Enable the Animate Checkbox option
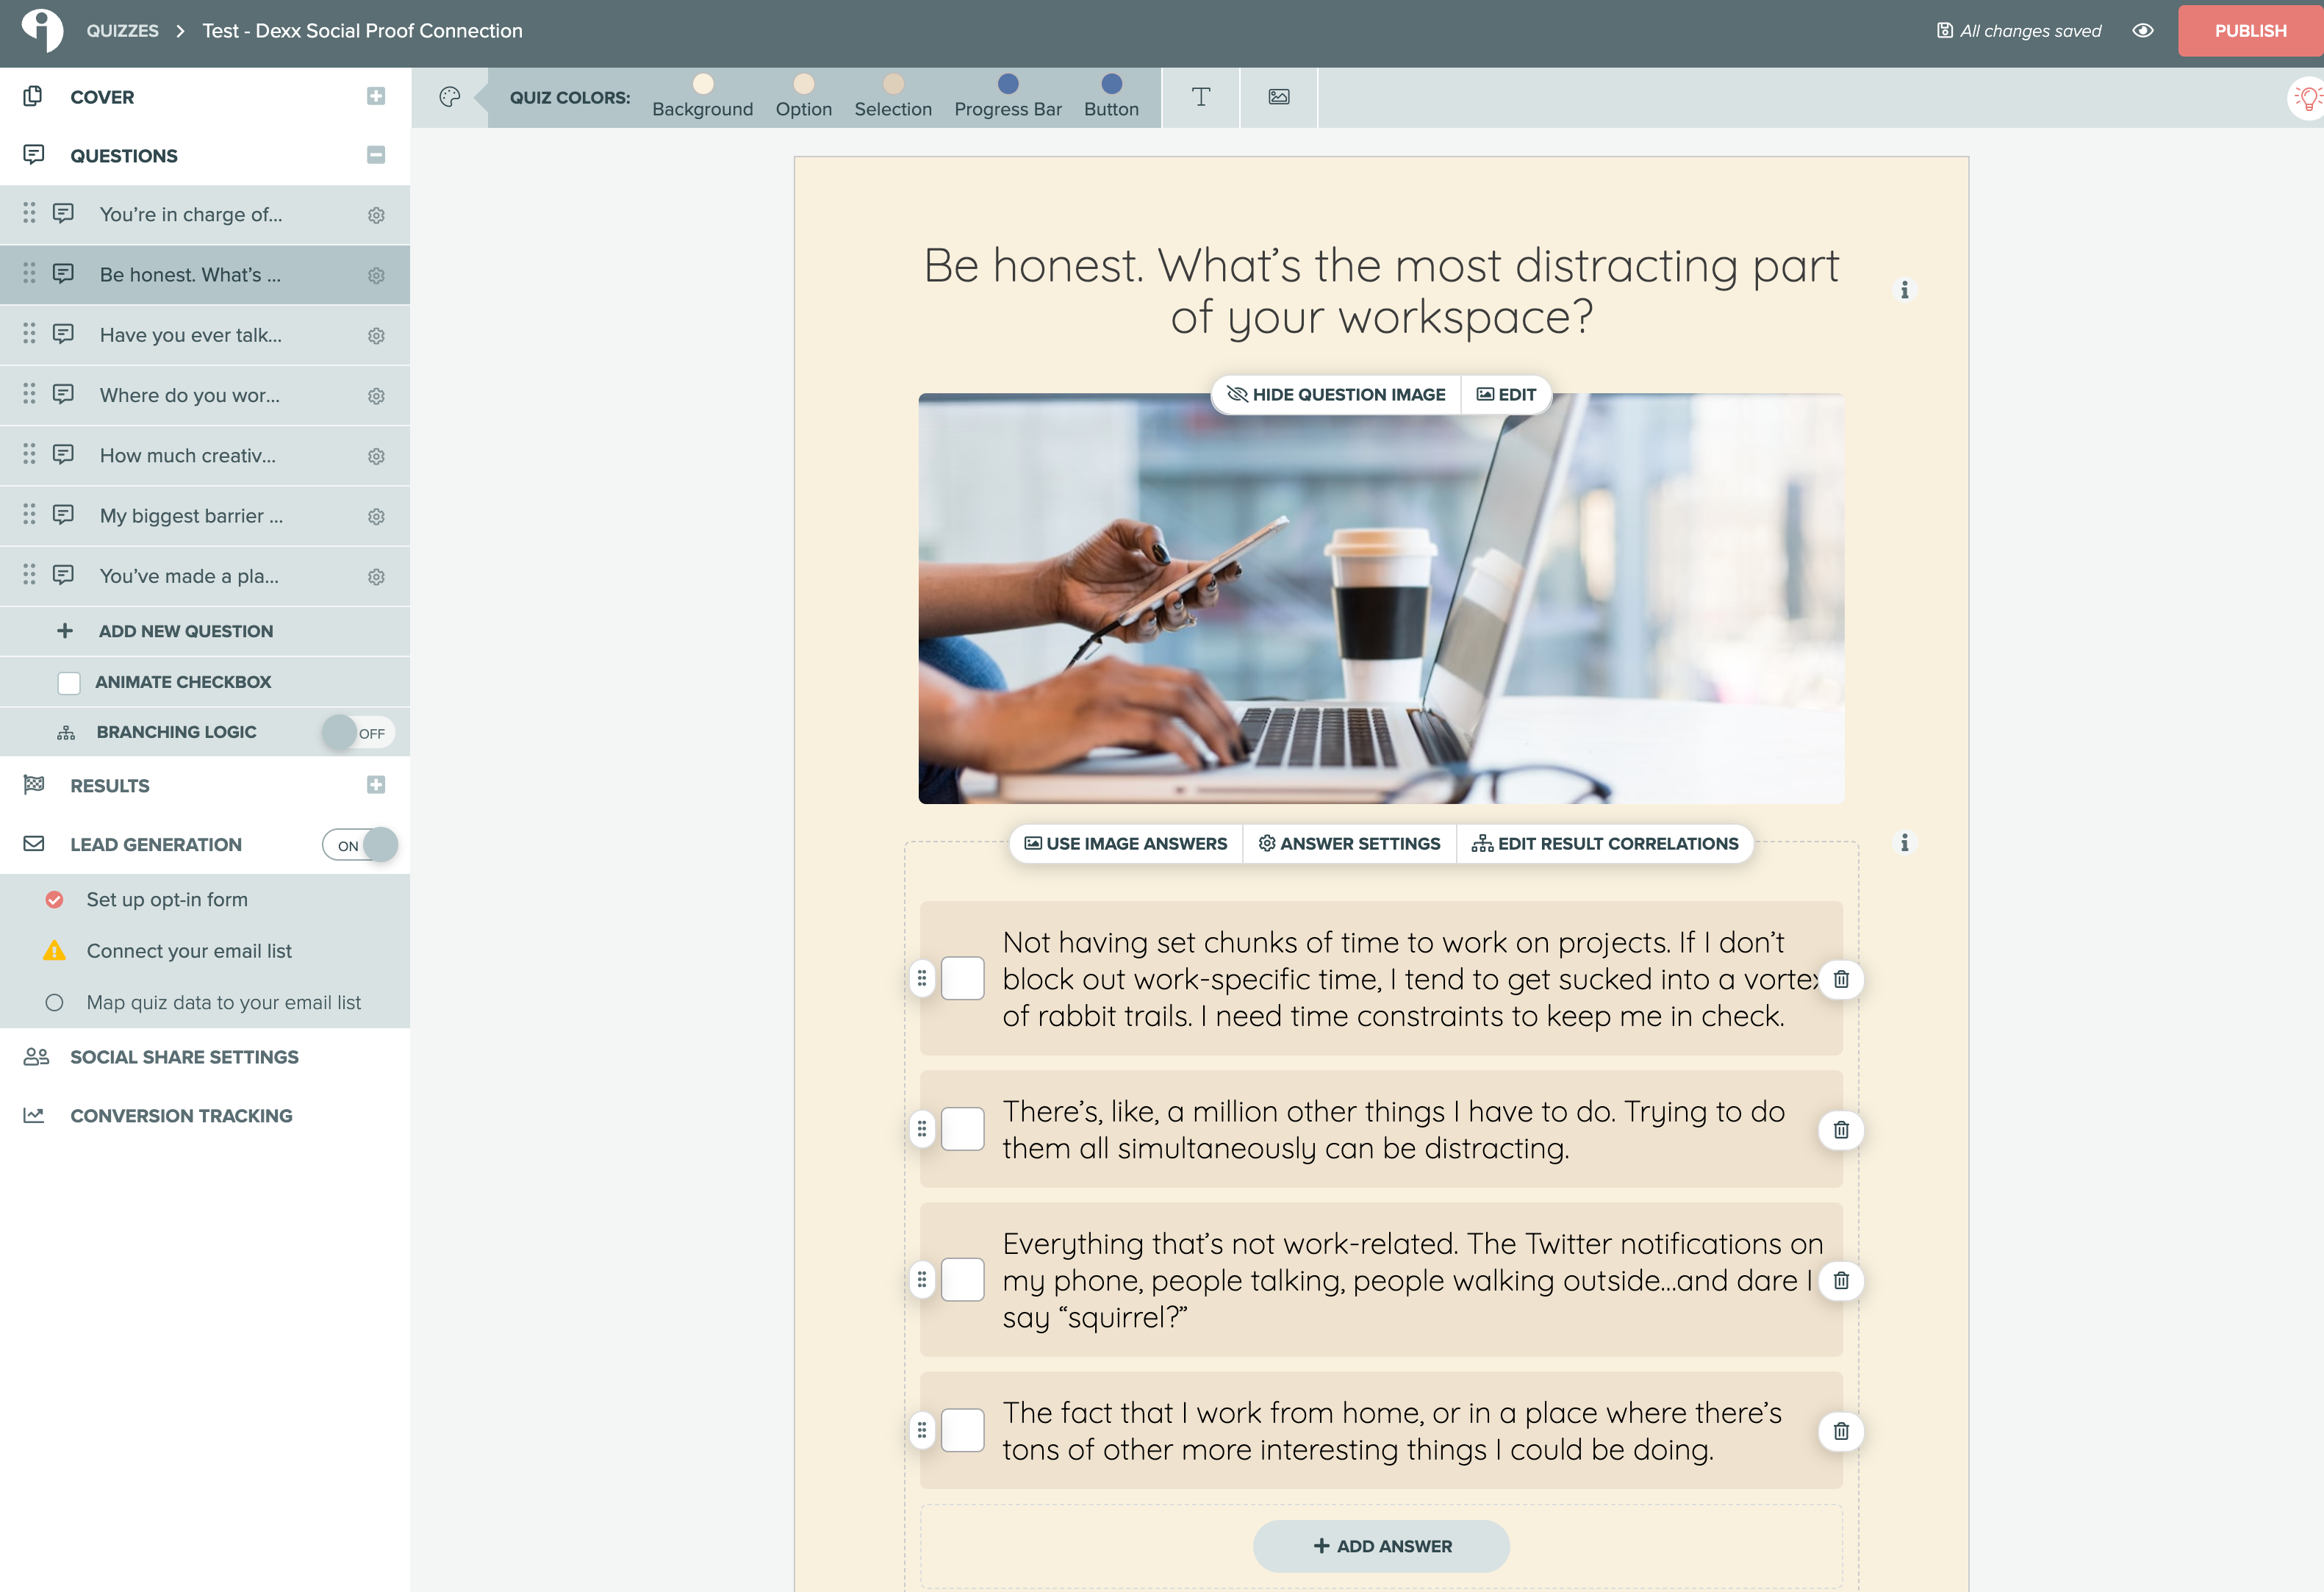The height and width of the screenshot is (1592, 2324). [69, 682]
